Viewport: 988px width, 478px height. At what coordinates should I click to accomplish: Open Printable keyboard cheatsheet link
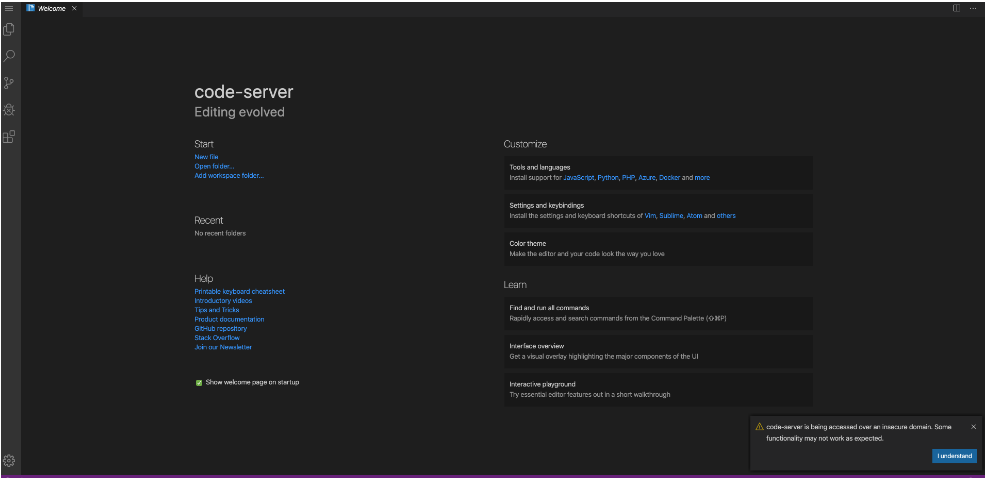[x=239, y=292]
